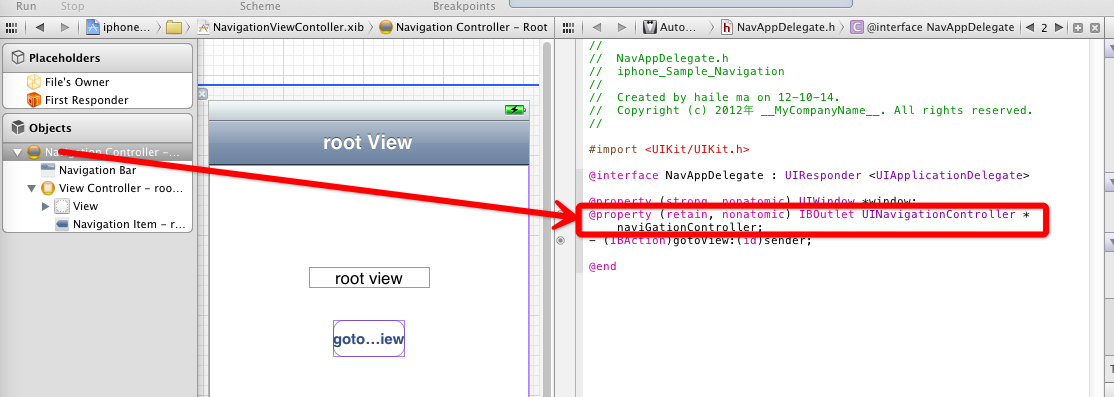Viewport: 1114px width, 397px height.
Task: Select Navigation Item – r... row
Action: click(x=97, y=224)
